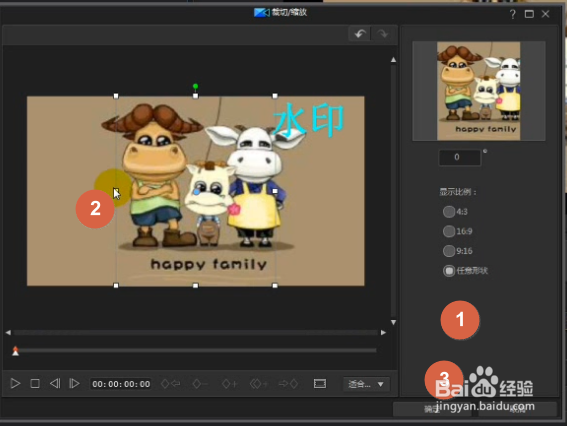567x426 pixels.
Task: Click the horizontal scrollbar right arrow
Action: pos(383,332)
